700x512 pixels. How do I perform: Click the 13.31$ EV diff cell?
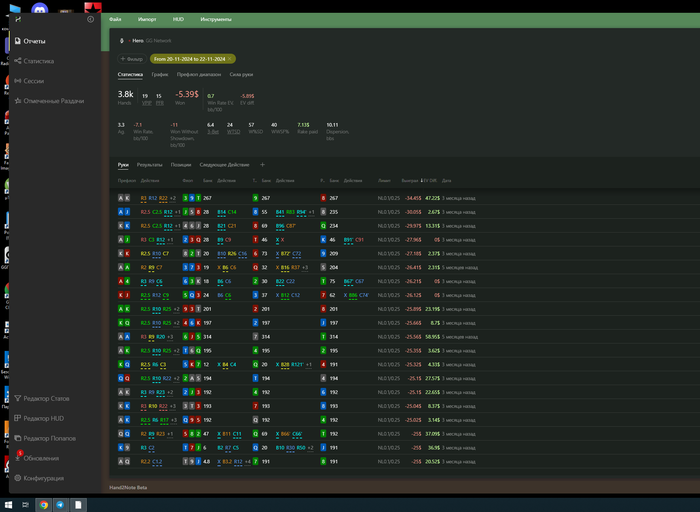coord(432,226)
